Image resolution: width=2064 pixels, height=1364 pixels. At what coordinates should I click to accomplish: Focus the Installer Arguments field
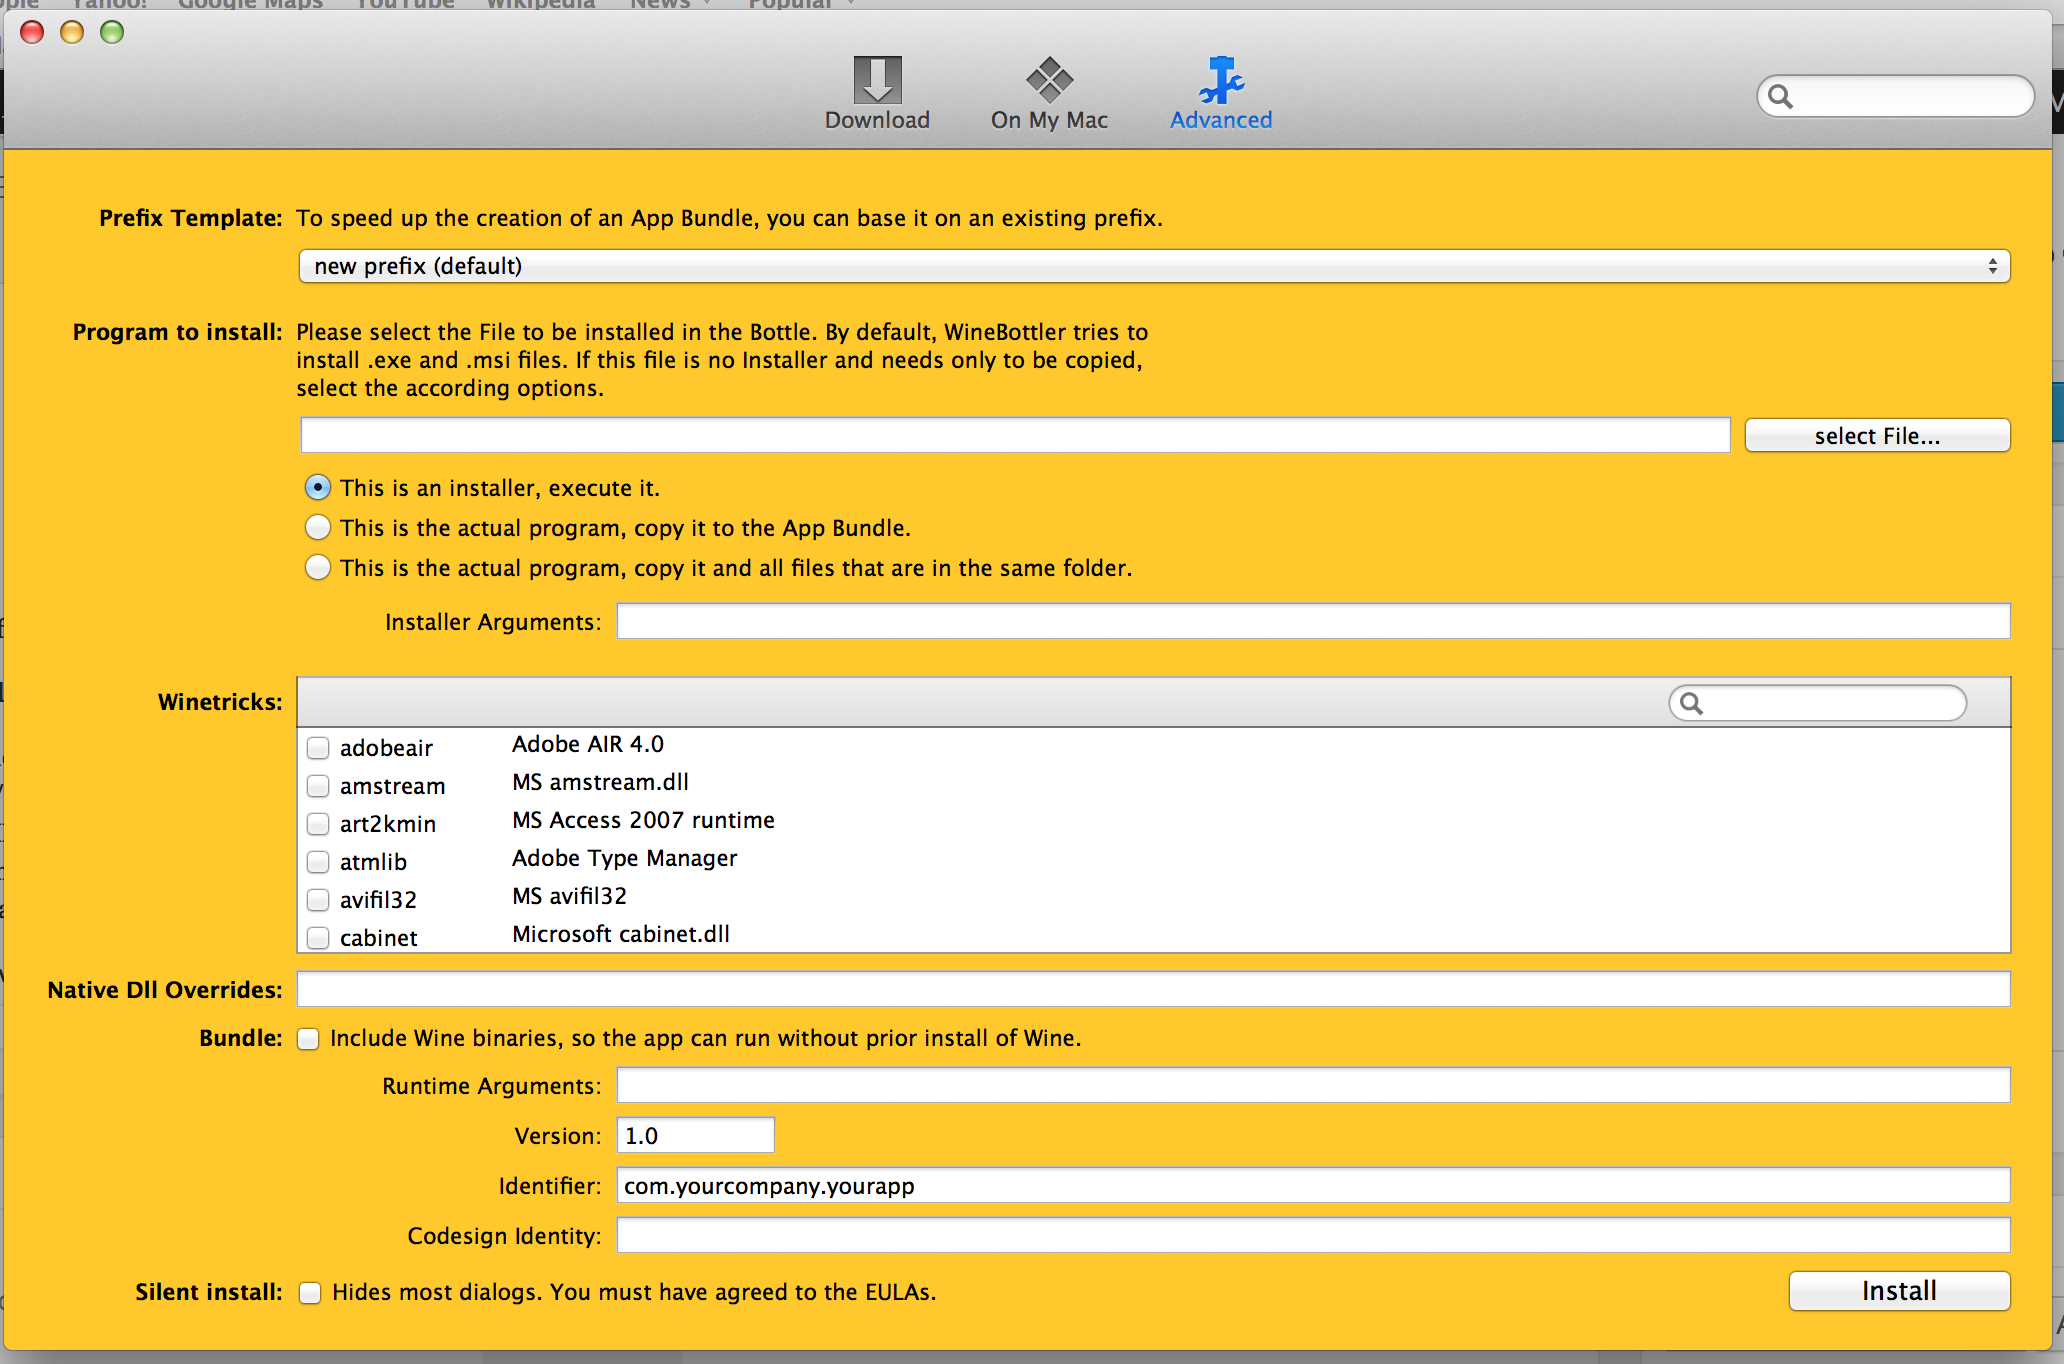(1312, 621)
